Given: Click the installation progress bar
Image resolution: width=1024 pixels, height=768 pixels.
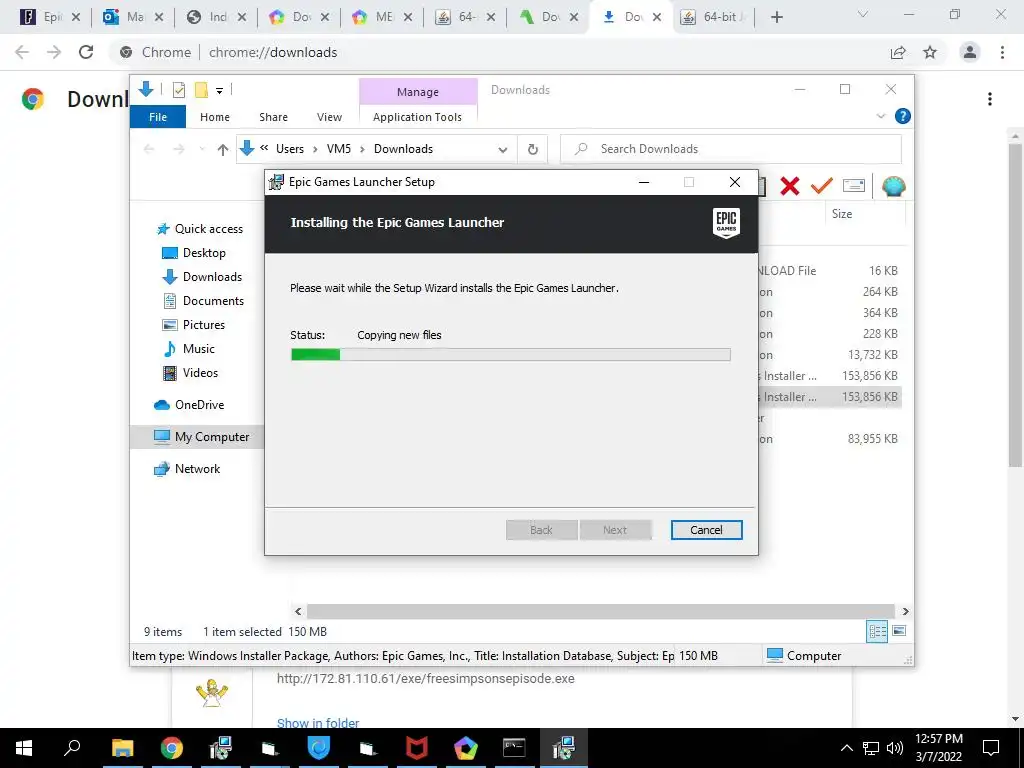Looking at the screenshot, I should click(x=510, y=355).
